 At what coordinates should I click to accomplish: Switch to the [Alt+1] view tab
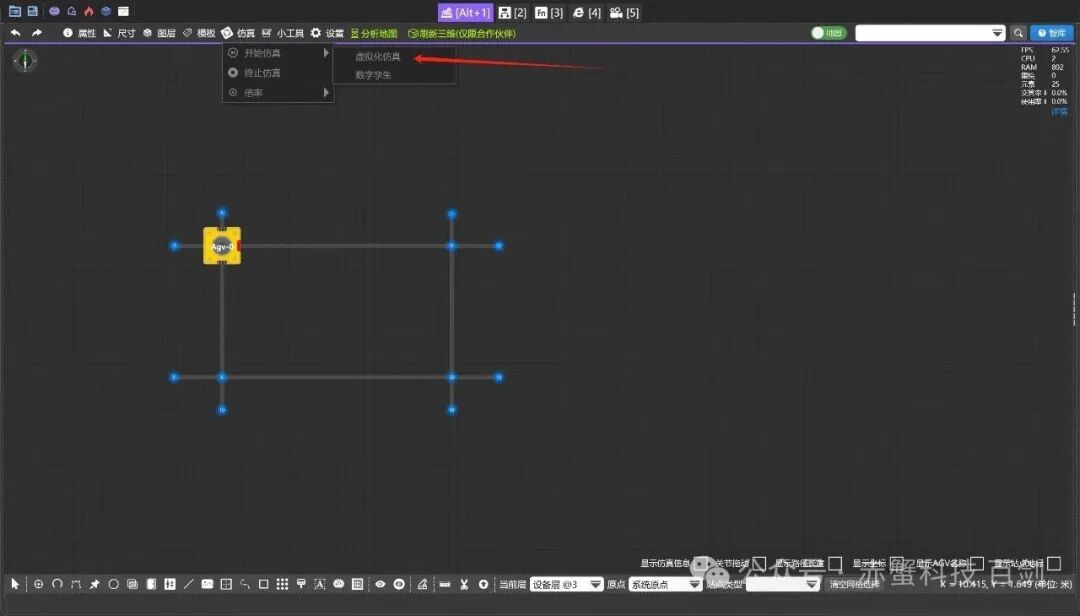click(466, 12)
